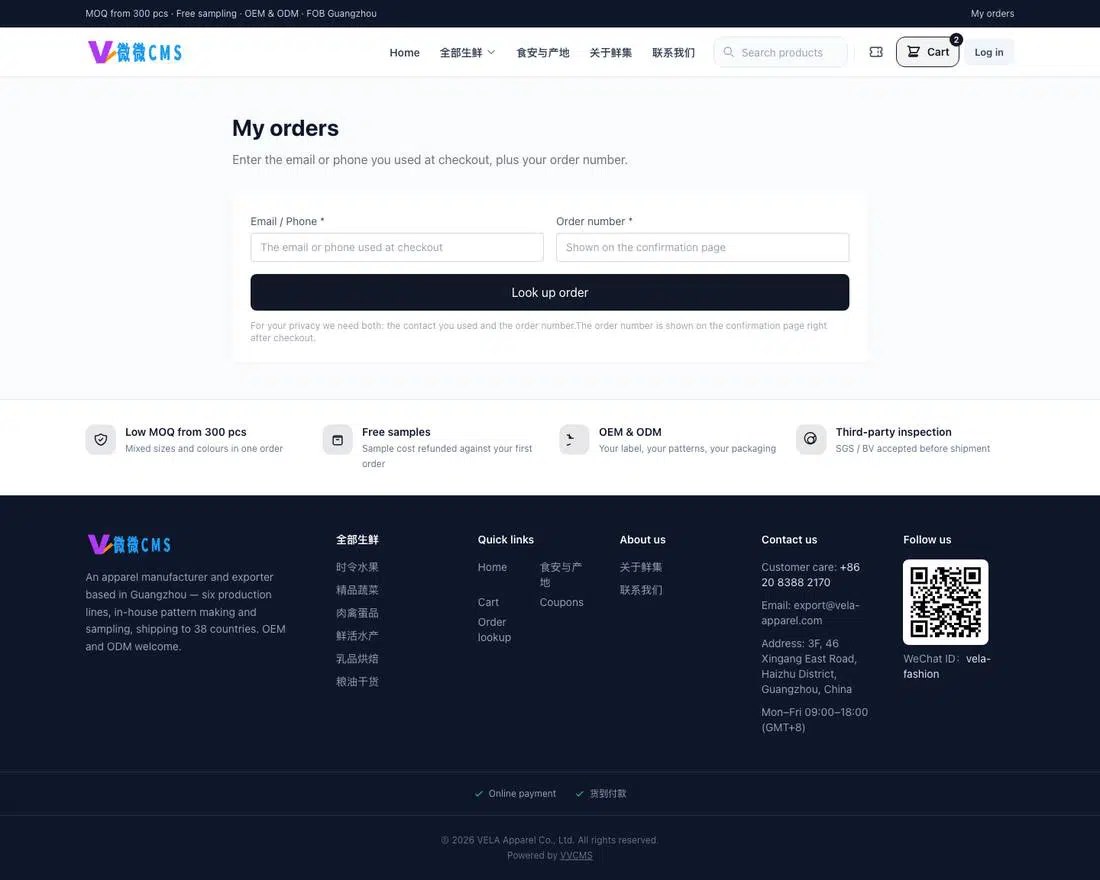Open the footer Home quick link

click(492, 567)
